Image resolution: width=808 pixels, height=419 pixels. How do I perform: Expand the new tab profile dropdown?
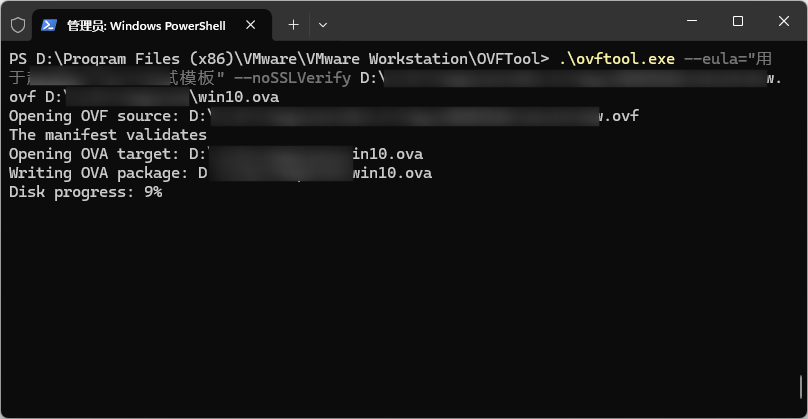tap(322, 25)
